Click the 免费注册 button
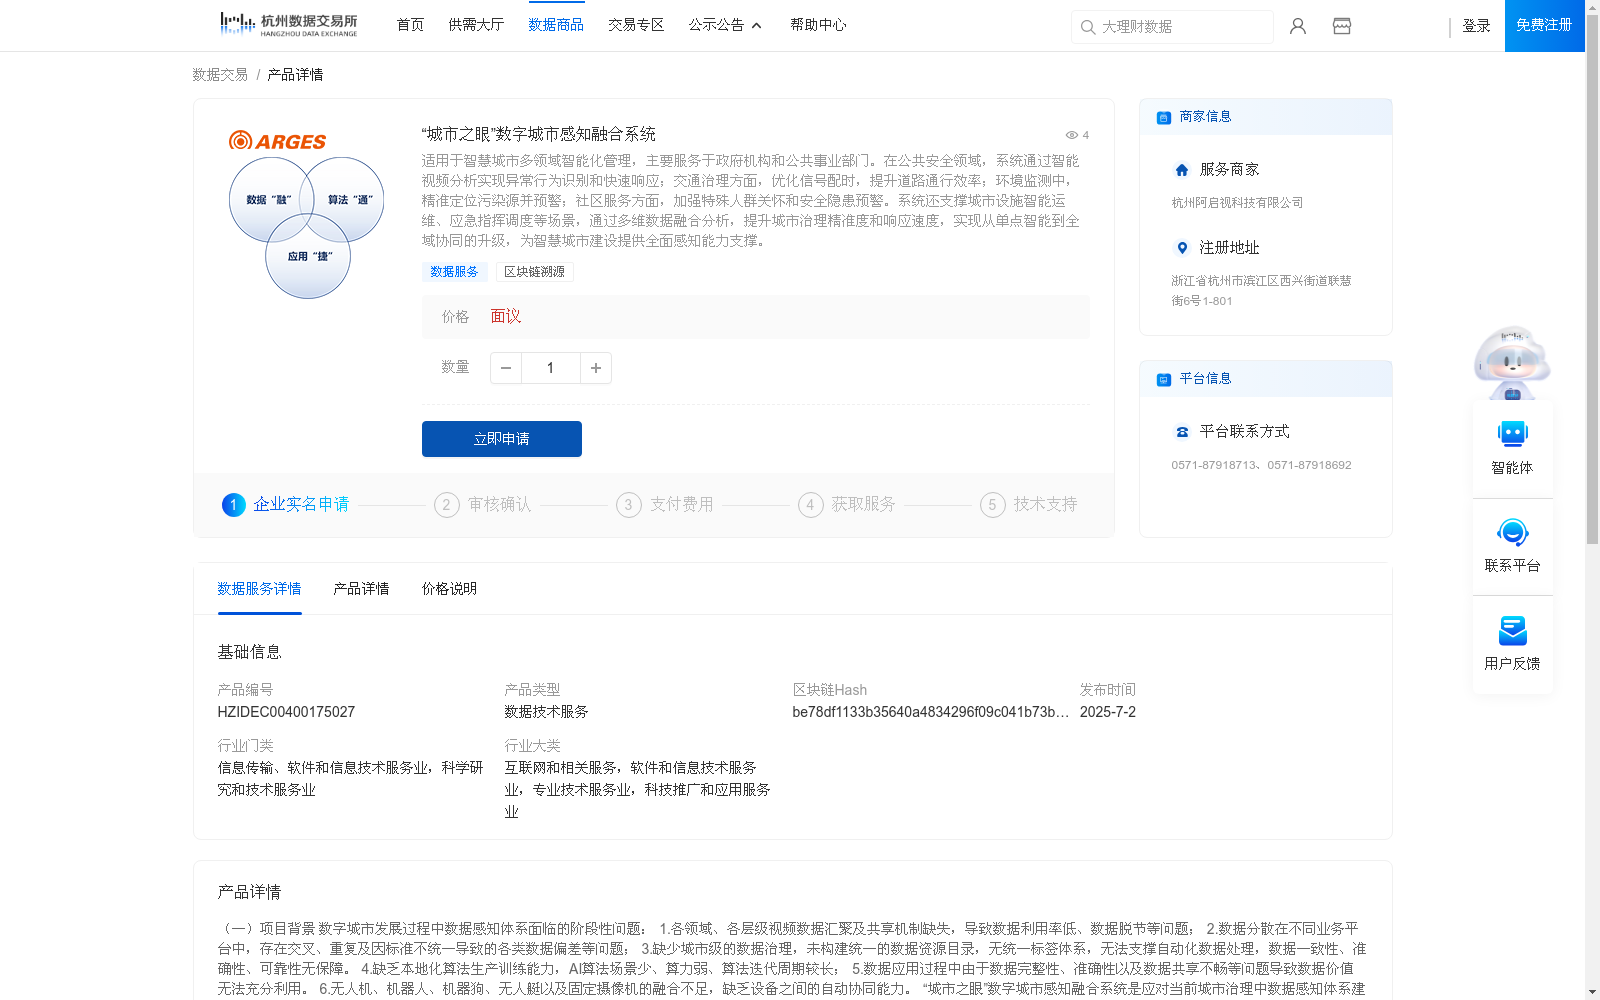Image resolution: width=1600 pixels, height=1000 pixels. [1544, 25]
